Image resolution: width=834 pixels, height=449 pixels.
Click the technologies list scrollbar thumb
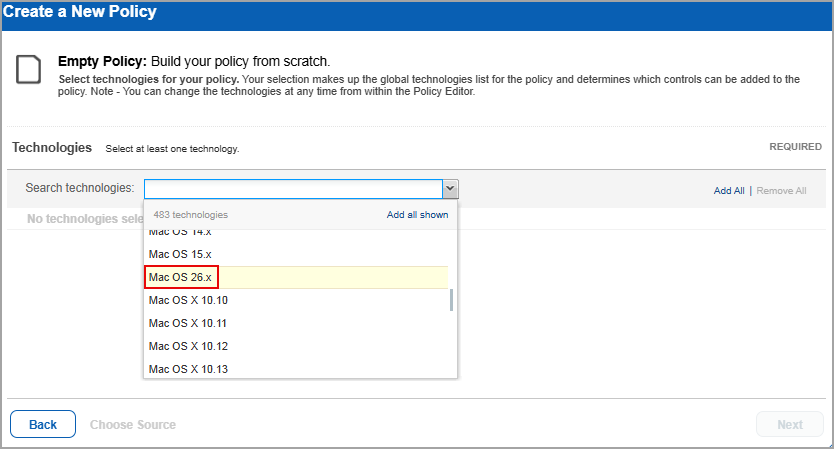(451, 299)
